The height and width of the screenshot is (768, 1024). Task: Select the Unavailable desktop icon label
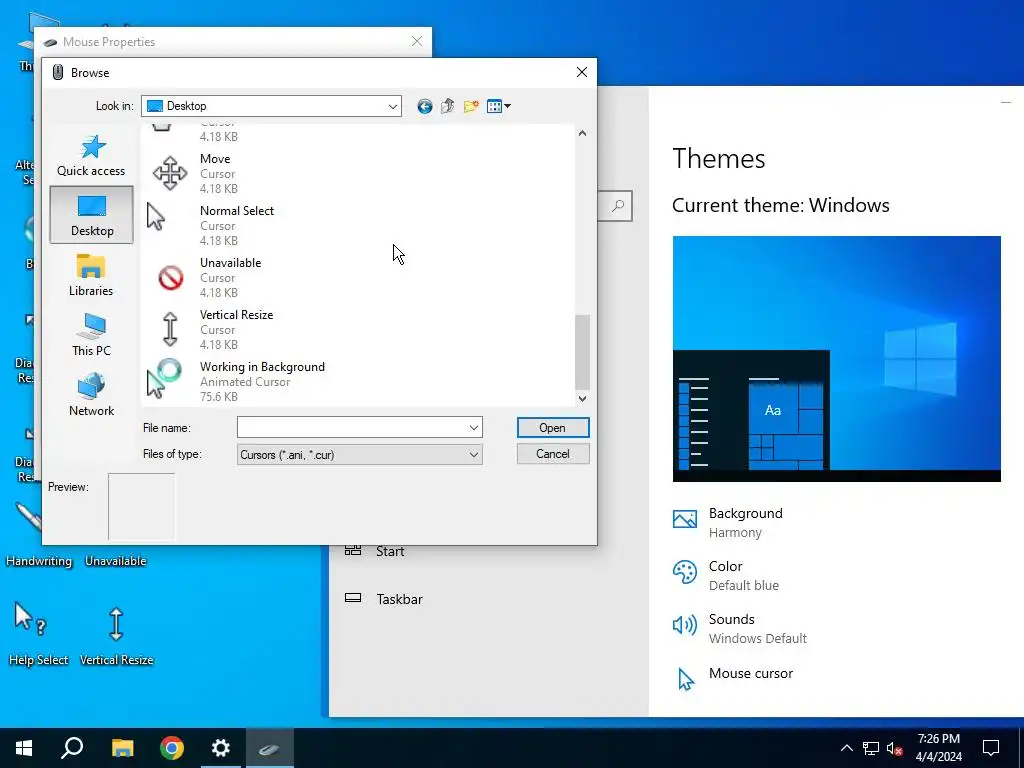(x=116, y=561)
